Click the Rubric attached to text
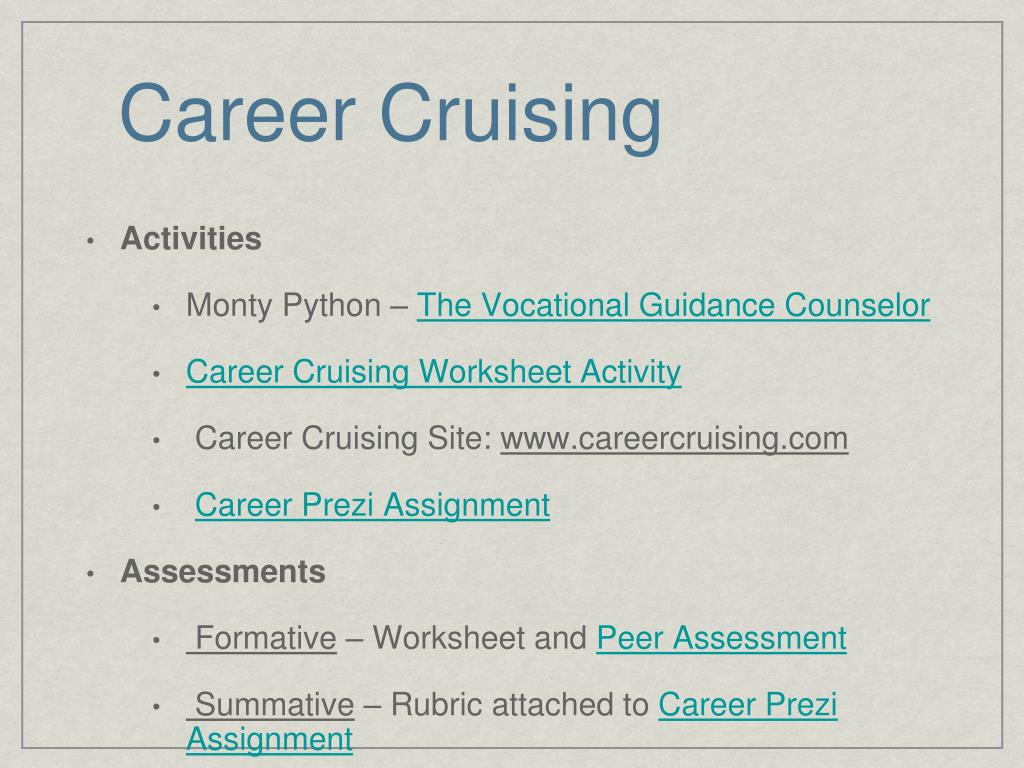1024x768 pixels. click(x=520, y=705)
